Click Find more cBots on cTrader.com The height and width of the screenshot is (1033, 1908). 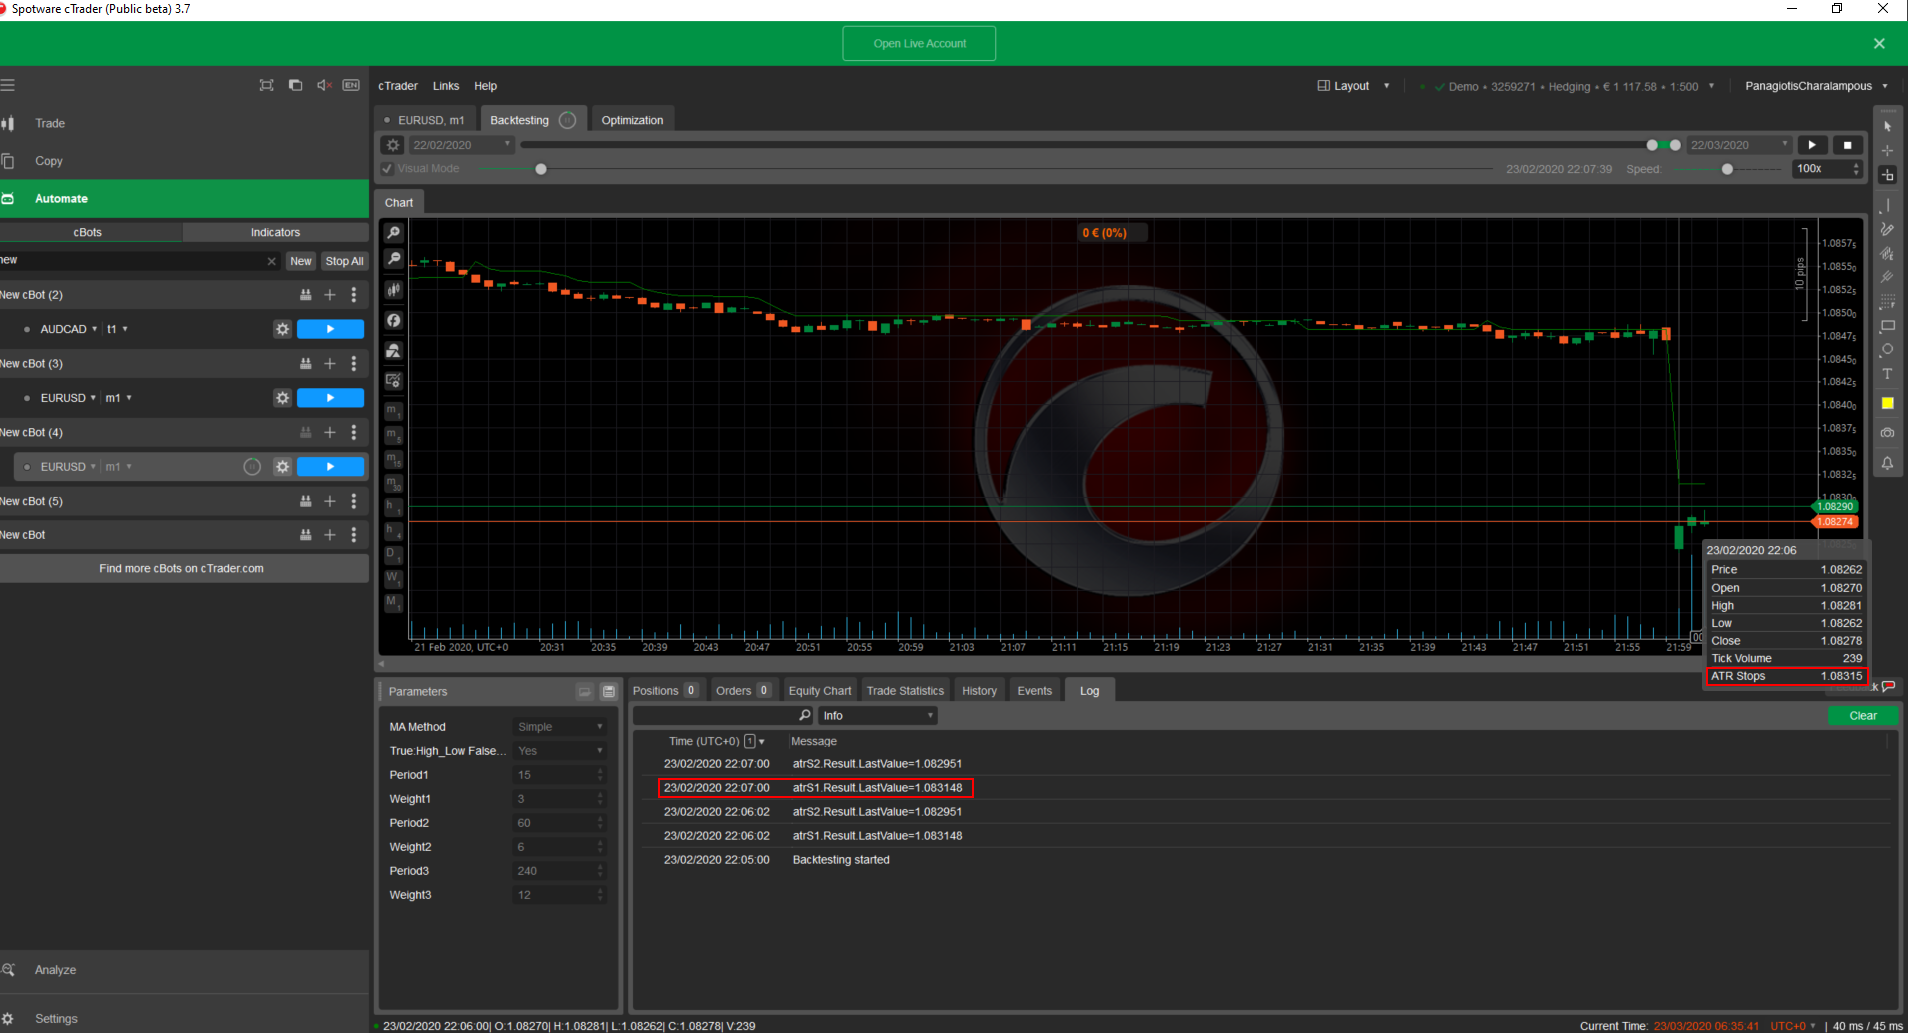pyautogui.click(x=182, y=569)
